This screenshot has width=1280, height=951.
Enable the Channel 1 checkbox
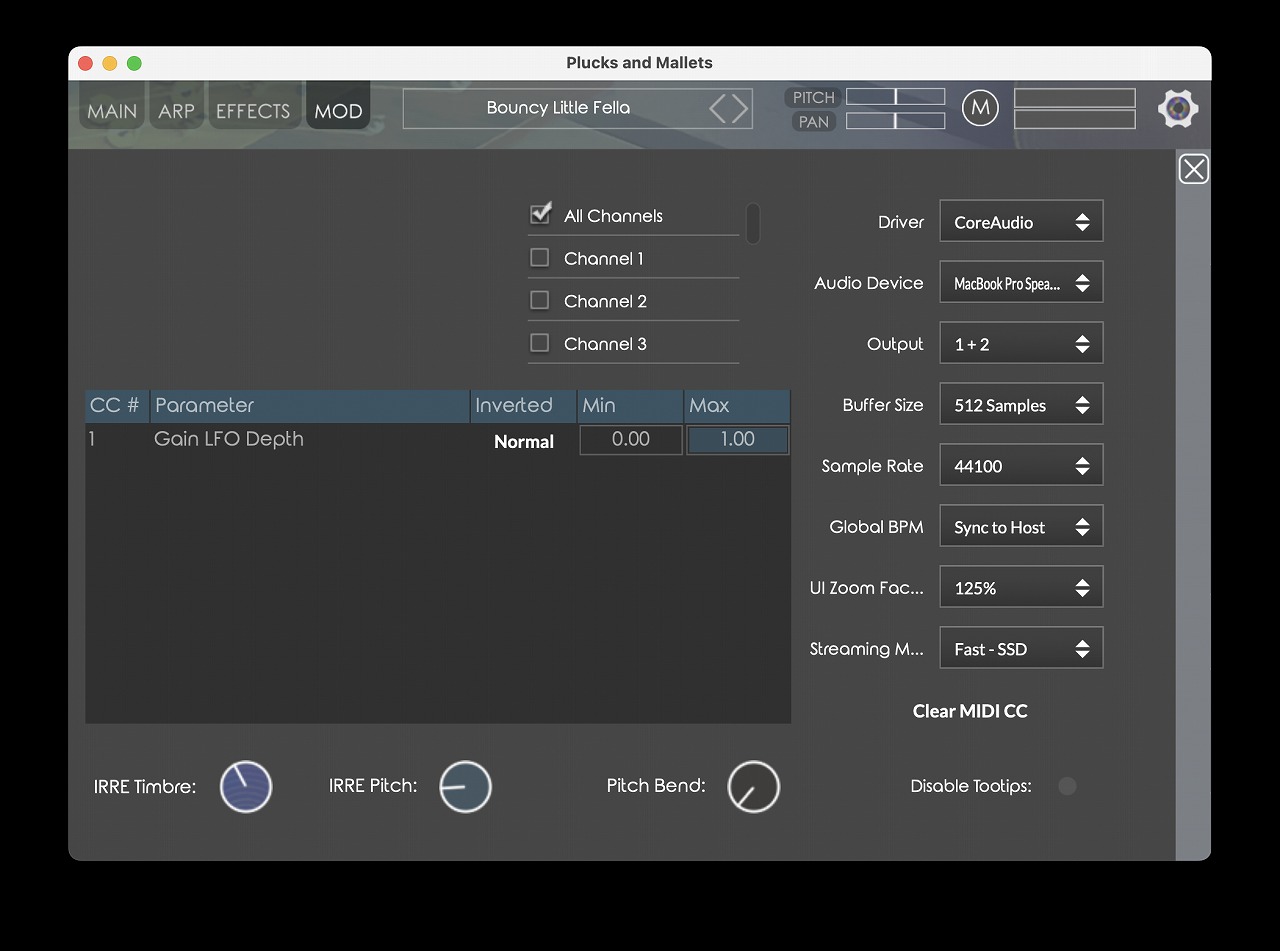click(x=540, y=258)
